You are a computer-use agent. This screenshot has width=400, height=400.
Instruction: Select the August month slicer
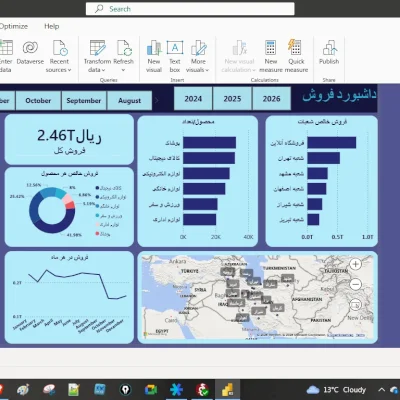coord(129,100)
